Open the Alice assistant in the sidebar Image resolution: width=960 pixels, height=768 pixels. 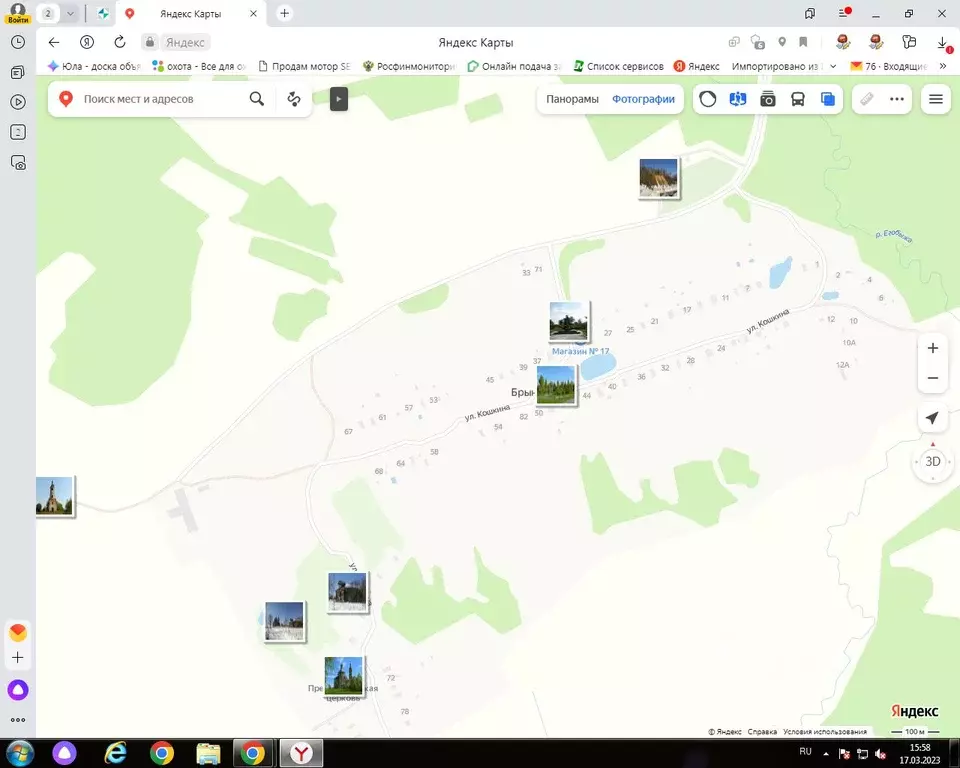click(18, 690)
